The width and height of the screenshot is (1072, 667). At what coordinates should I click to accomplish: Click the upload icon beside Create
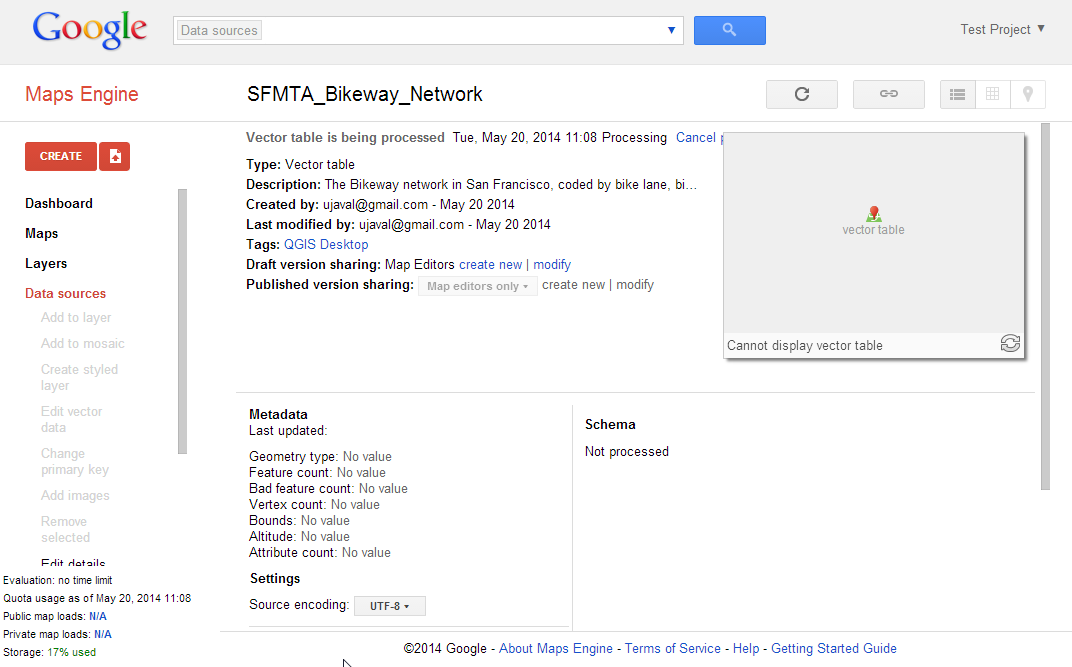coord(115,156)
